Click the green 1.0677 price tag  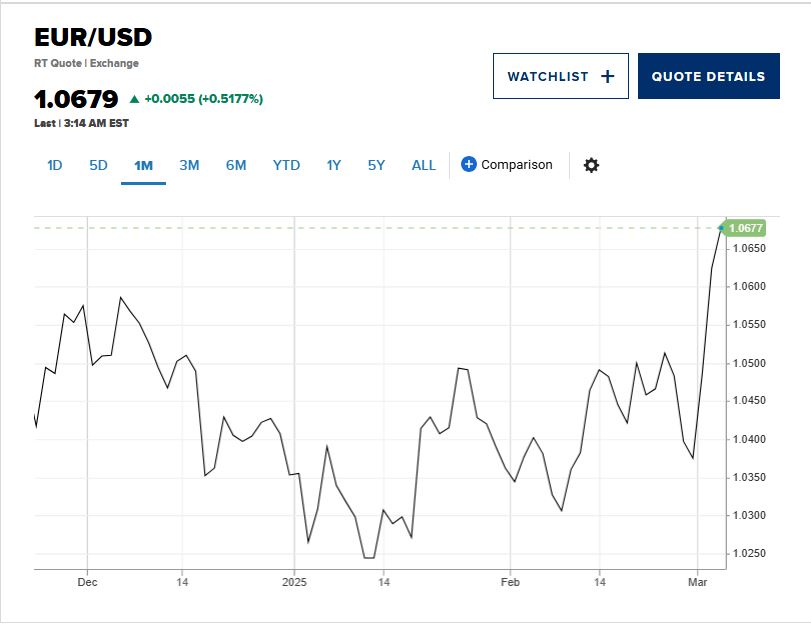(x=746, y=228)
